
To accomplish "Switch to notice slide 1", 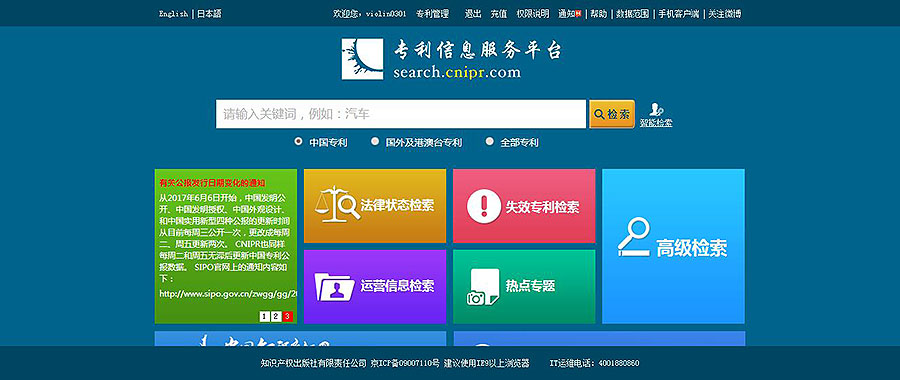I will pyautogui.click(x=264, y=316).
